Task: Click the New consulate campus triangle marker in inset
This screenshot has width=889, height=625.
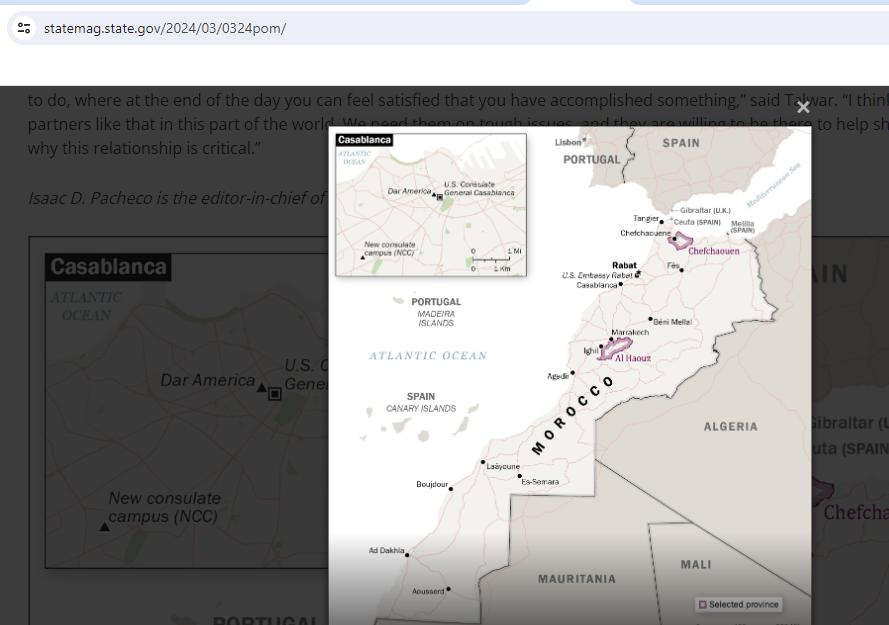Action: [x=362, y=257]
